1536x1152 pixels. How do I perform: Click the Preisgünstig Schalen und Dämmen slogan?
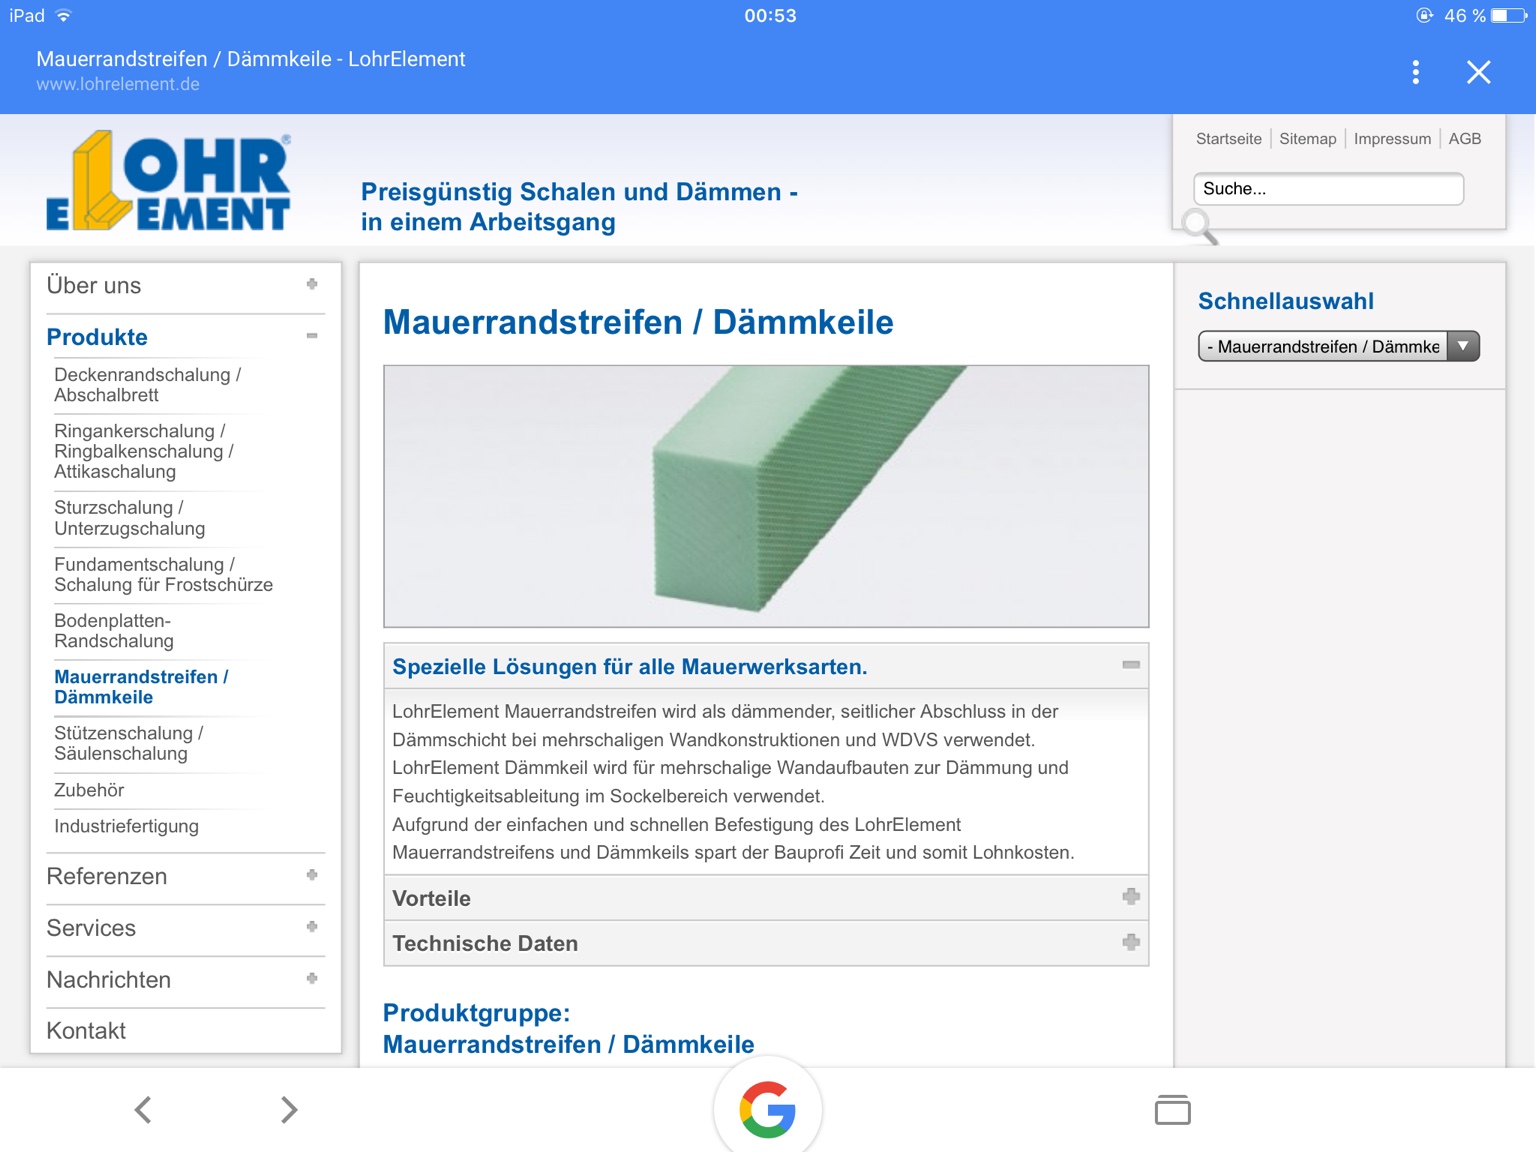(579, 206)
